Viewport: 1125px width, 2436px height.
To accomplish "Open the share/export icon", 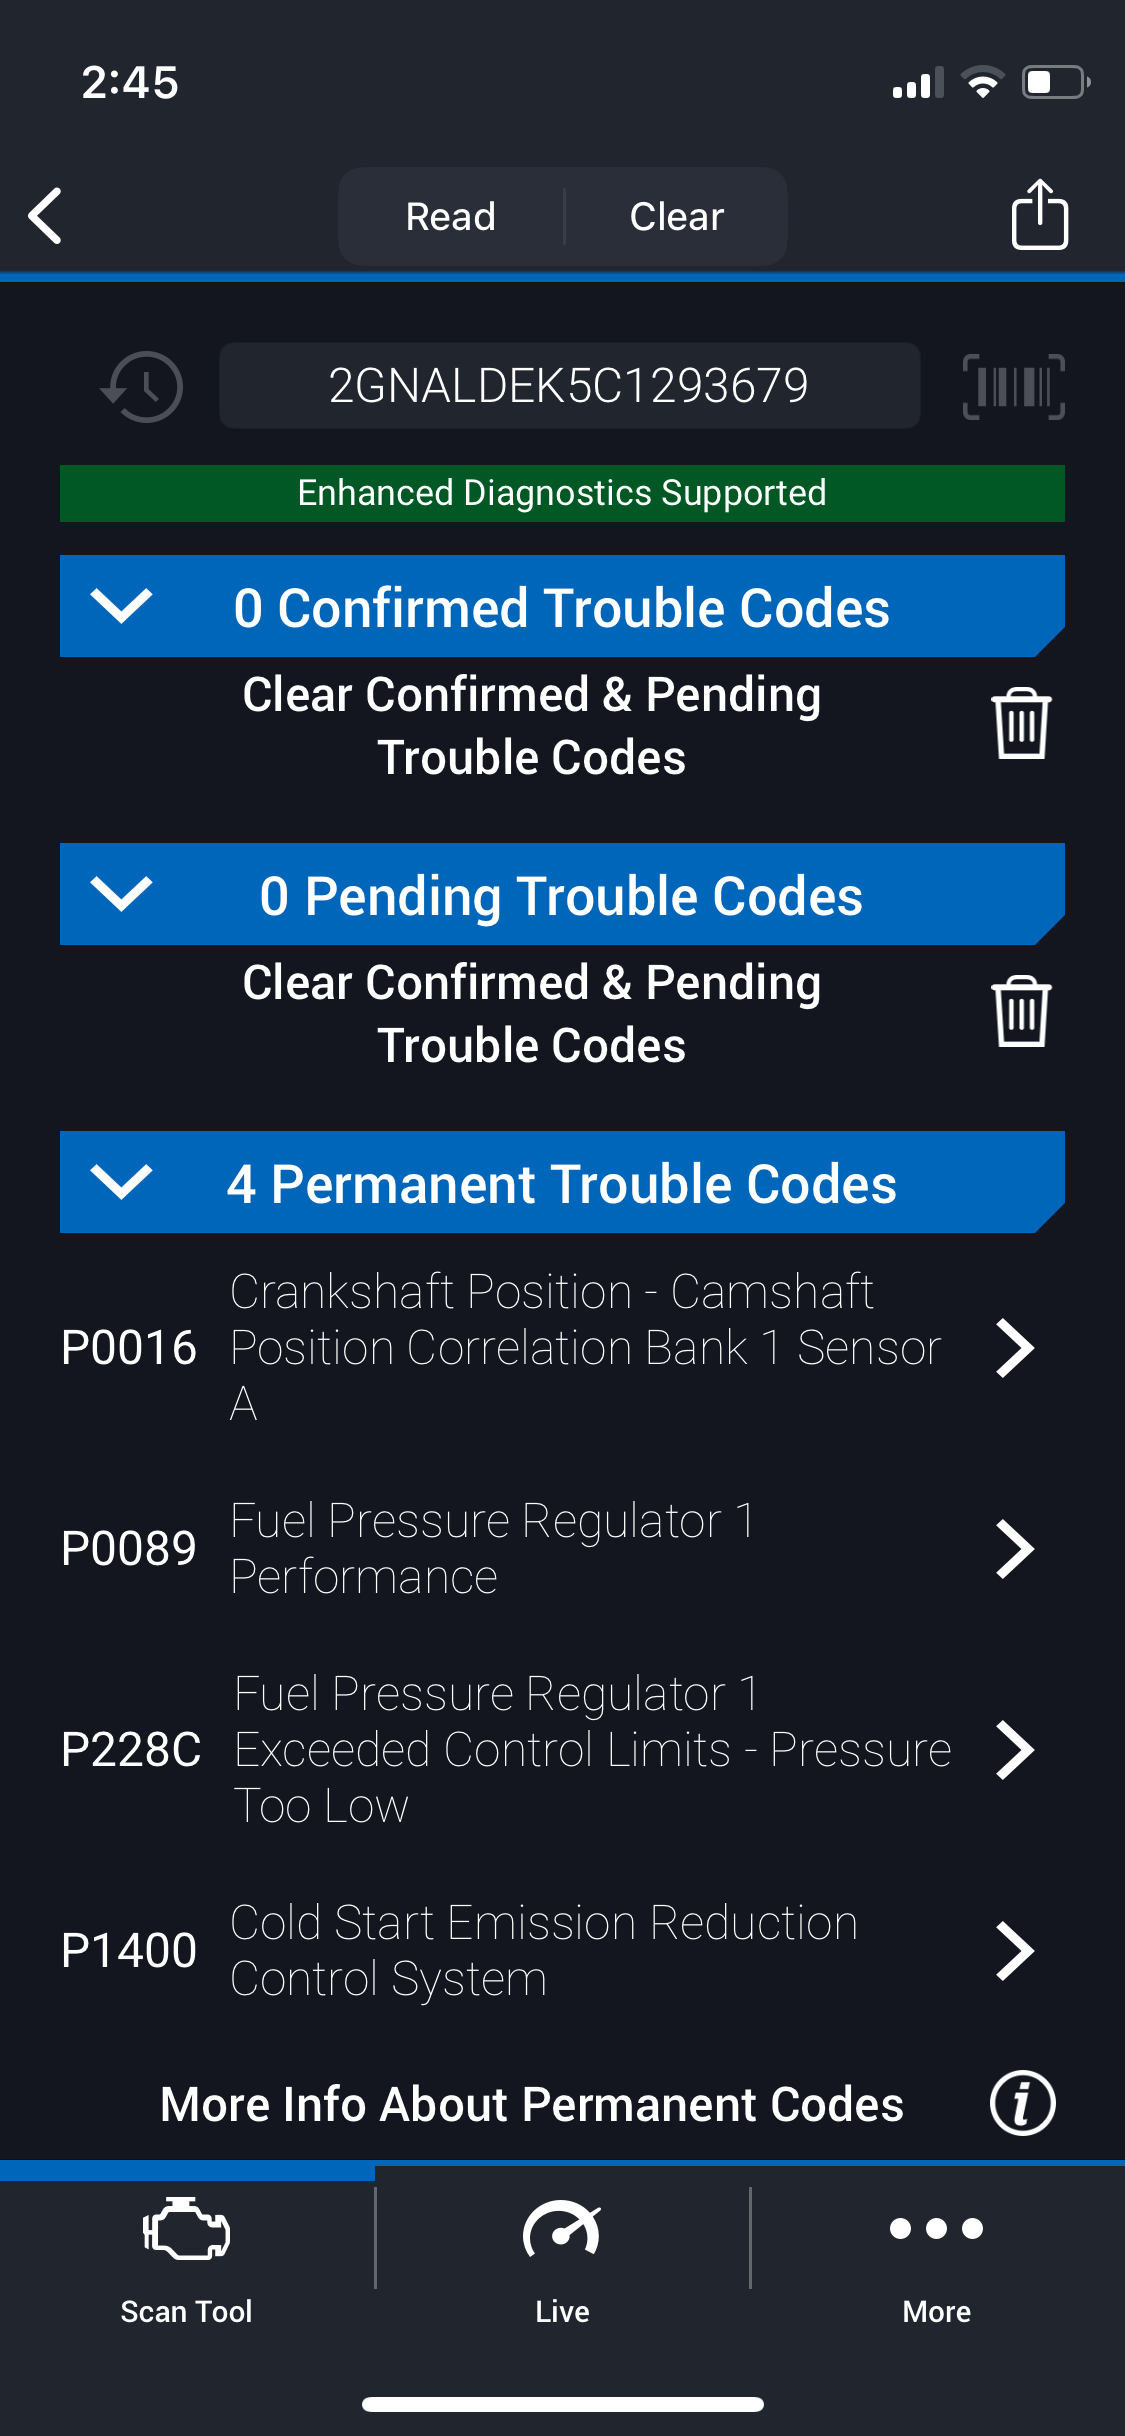I will (1039, 215).
